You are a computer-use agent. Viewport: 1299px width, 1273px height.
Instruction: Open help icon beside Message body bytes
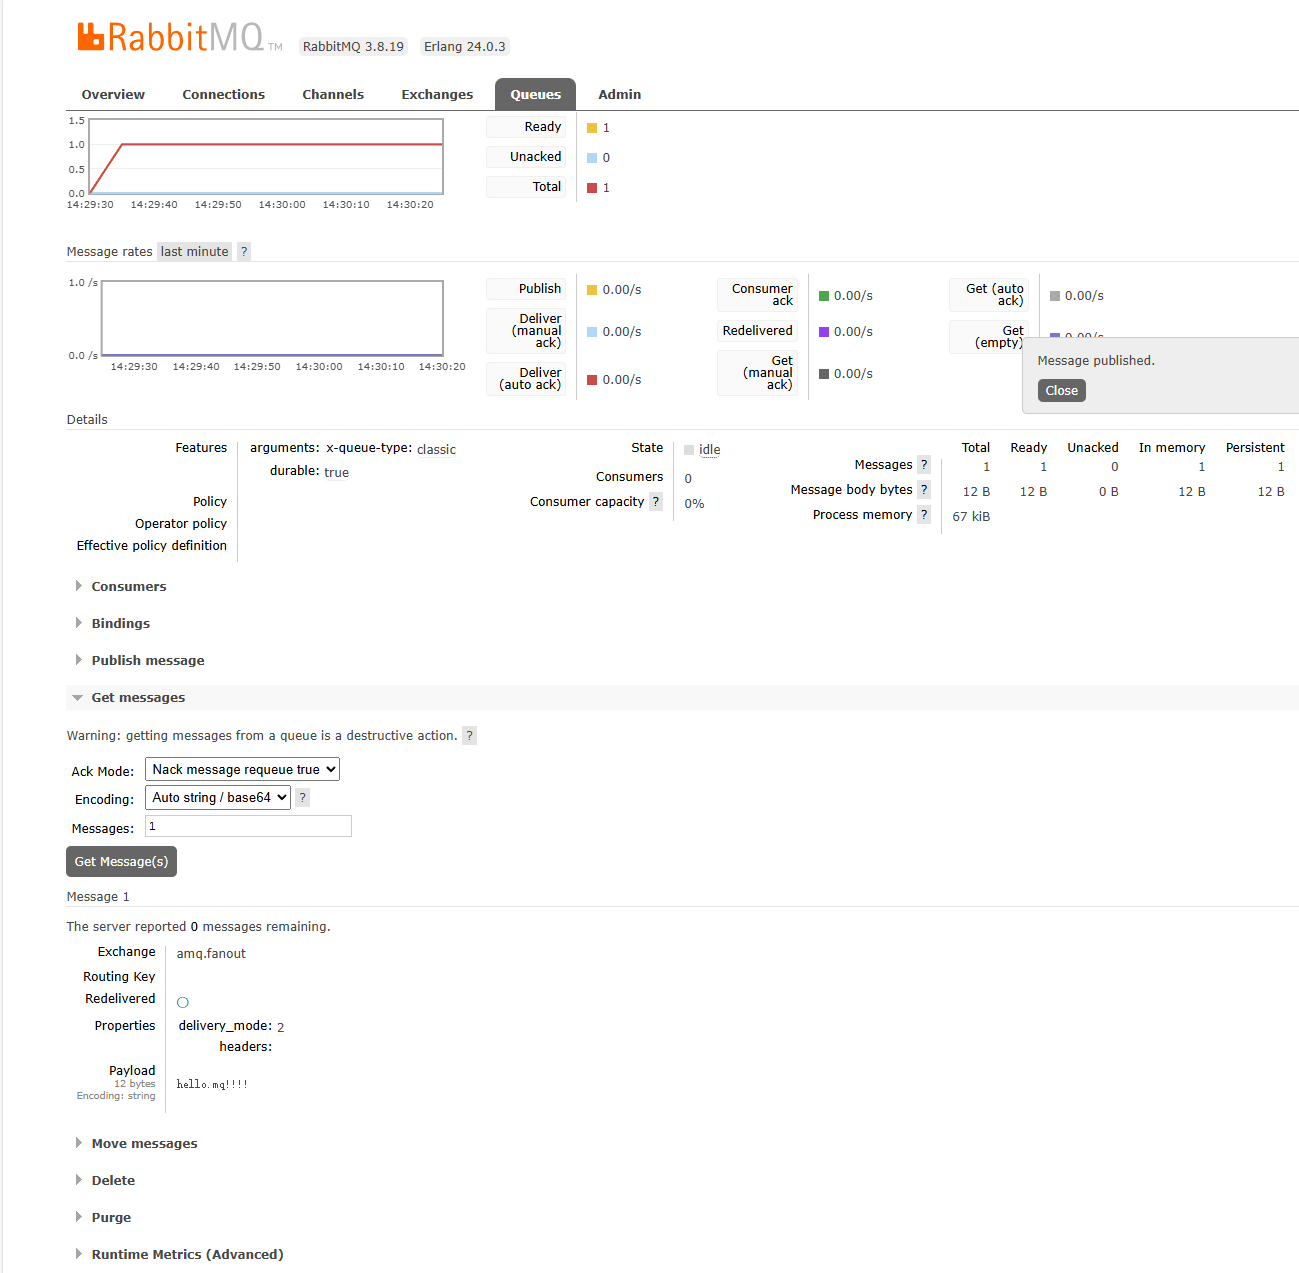pos(924,490)
